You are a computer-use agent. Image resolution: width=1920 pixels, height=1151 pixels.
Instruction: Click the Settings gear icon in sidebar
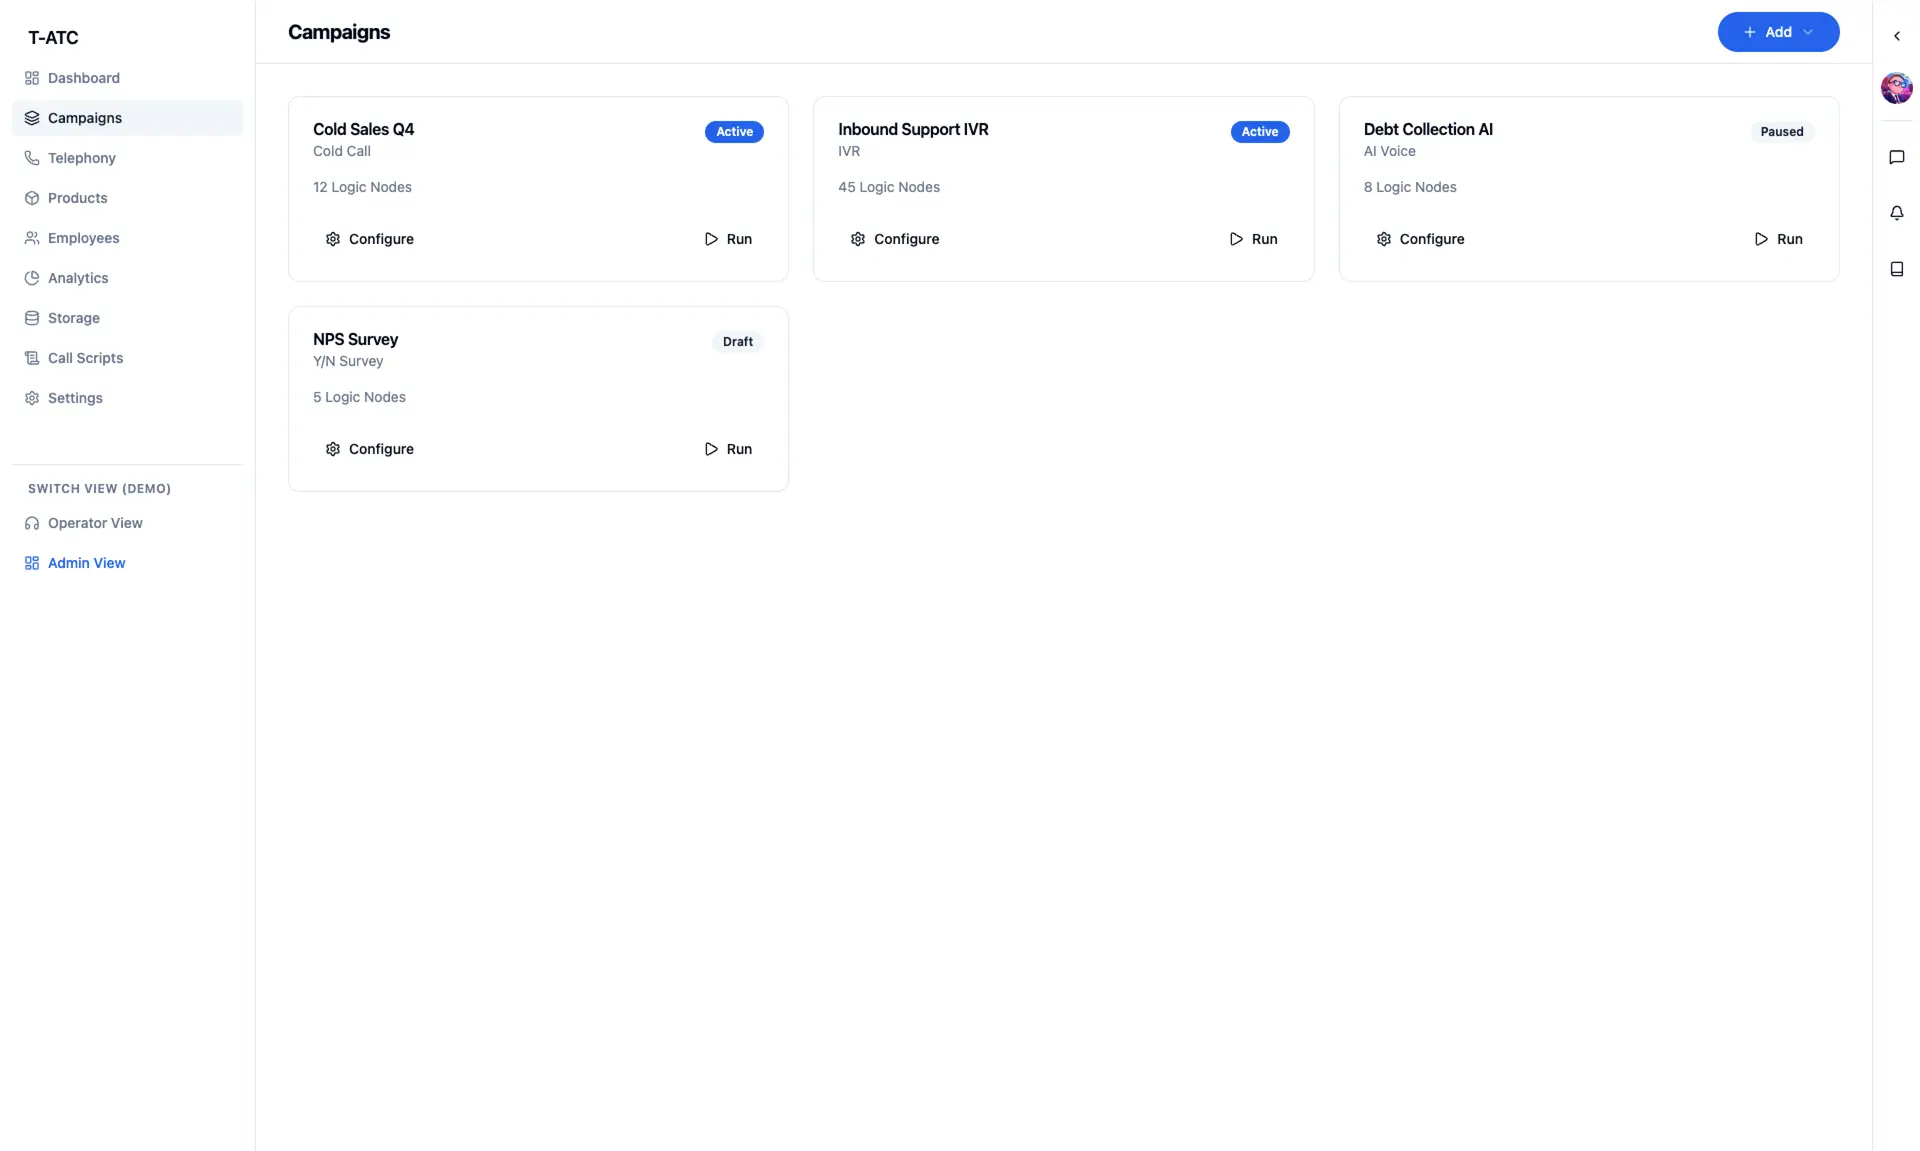31,397
